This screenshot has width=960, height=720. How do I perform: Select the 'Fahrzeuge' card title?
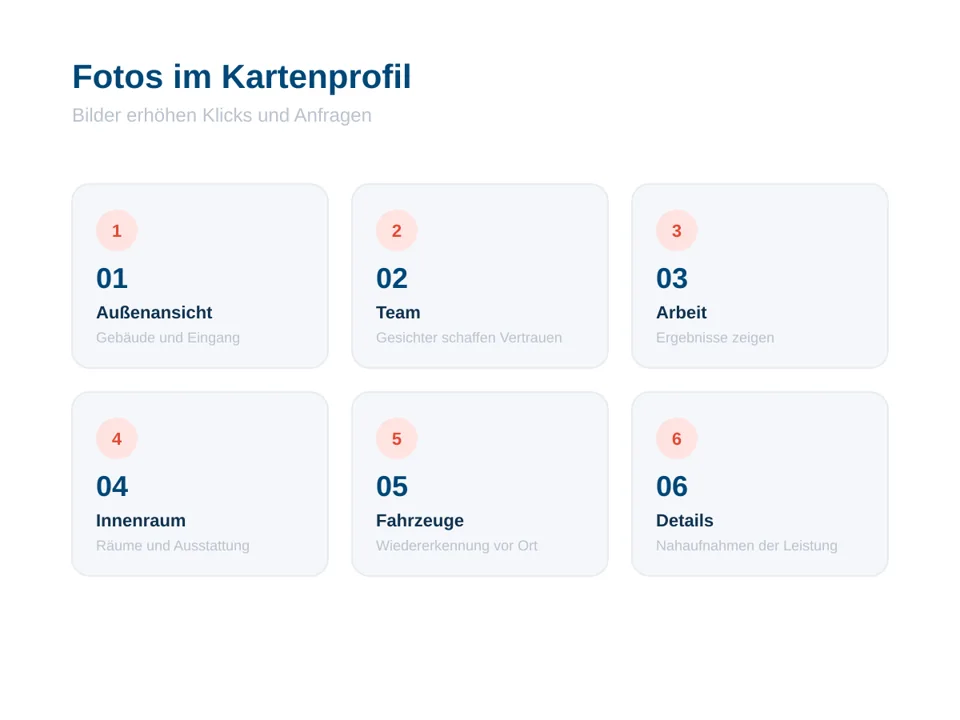(x=420, y=520)
